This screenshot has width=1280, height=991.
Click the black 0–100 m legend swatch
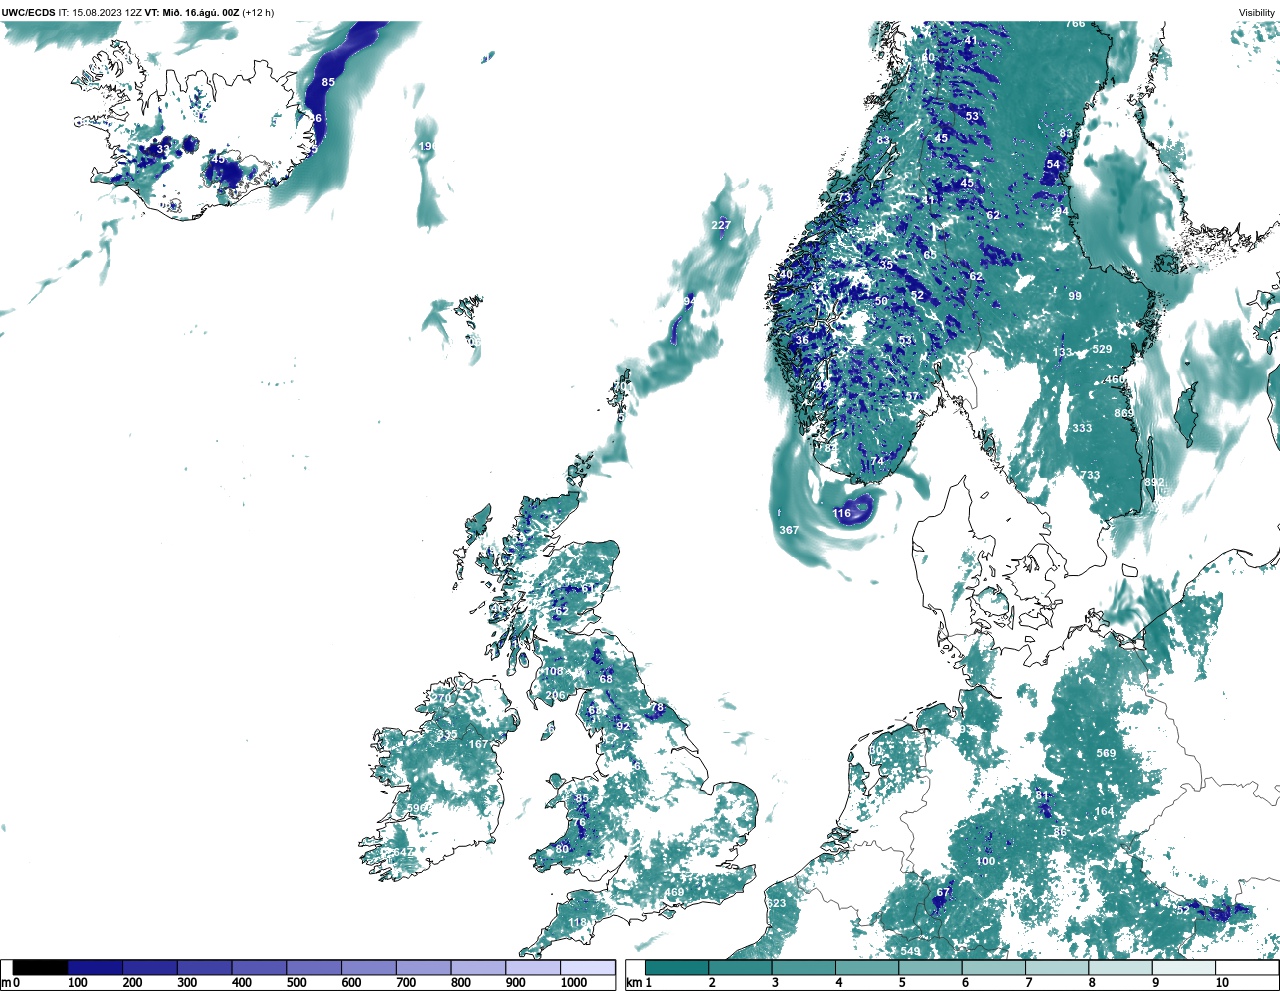click(41, 967)
